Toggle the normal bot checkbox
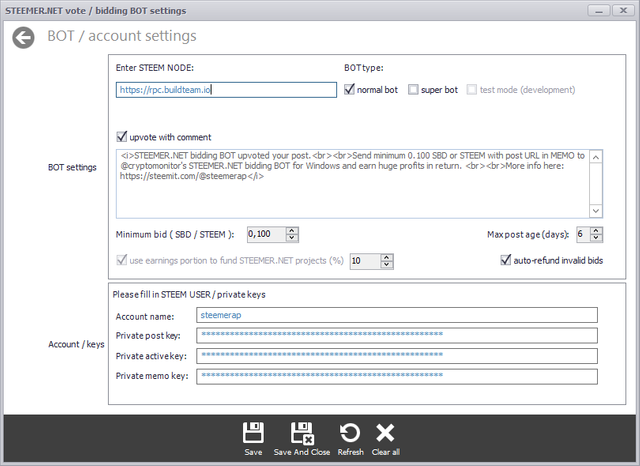The image size is (640, 466). pyautogui.click(x=349, y=89)
